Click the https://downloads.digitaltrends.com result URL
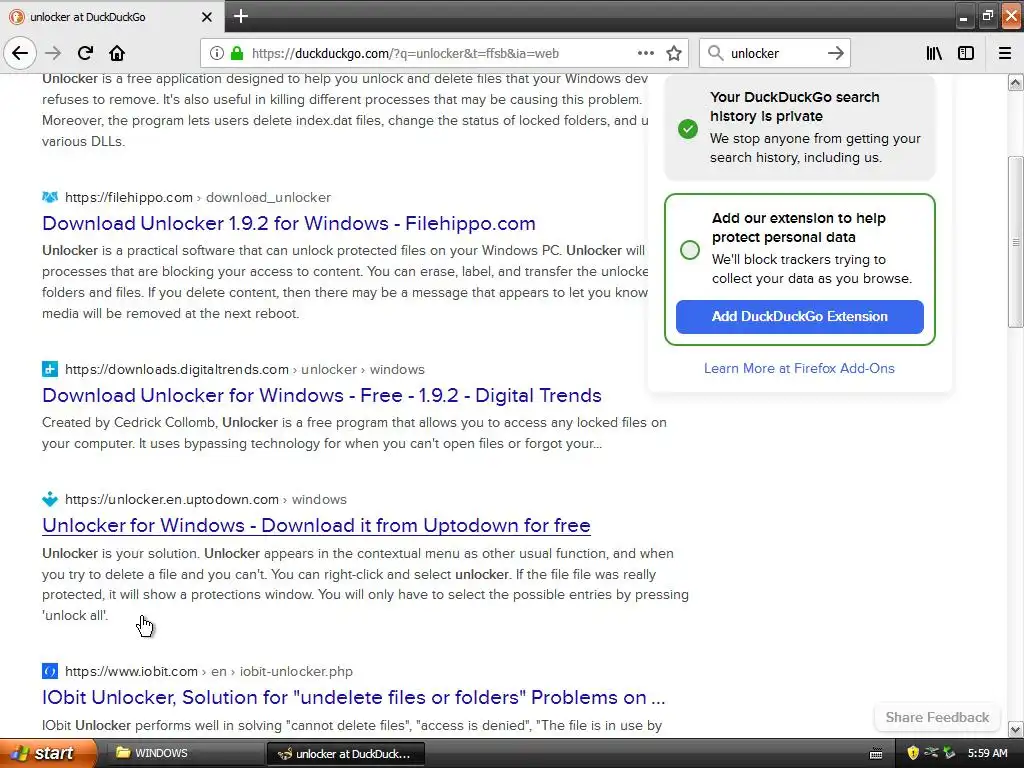This screenshot has height=768, width=1024. click(x=176, y=369)
